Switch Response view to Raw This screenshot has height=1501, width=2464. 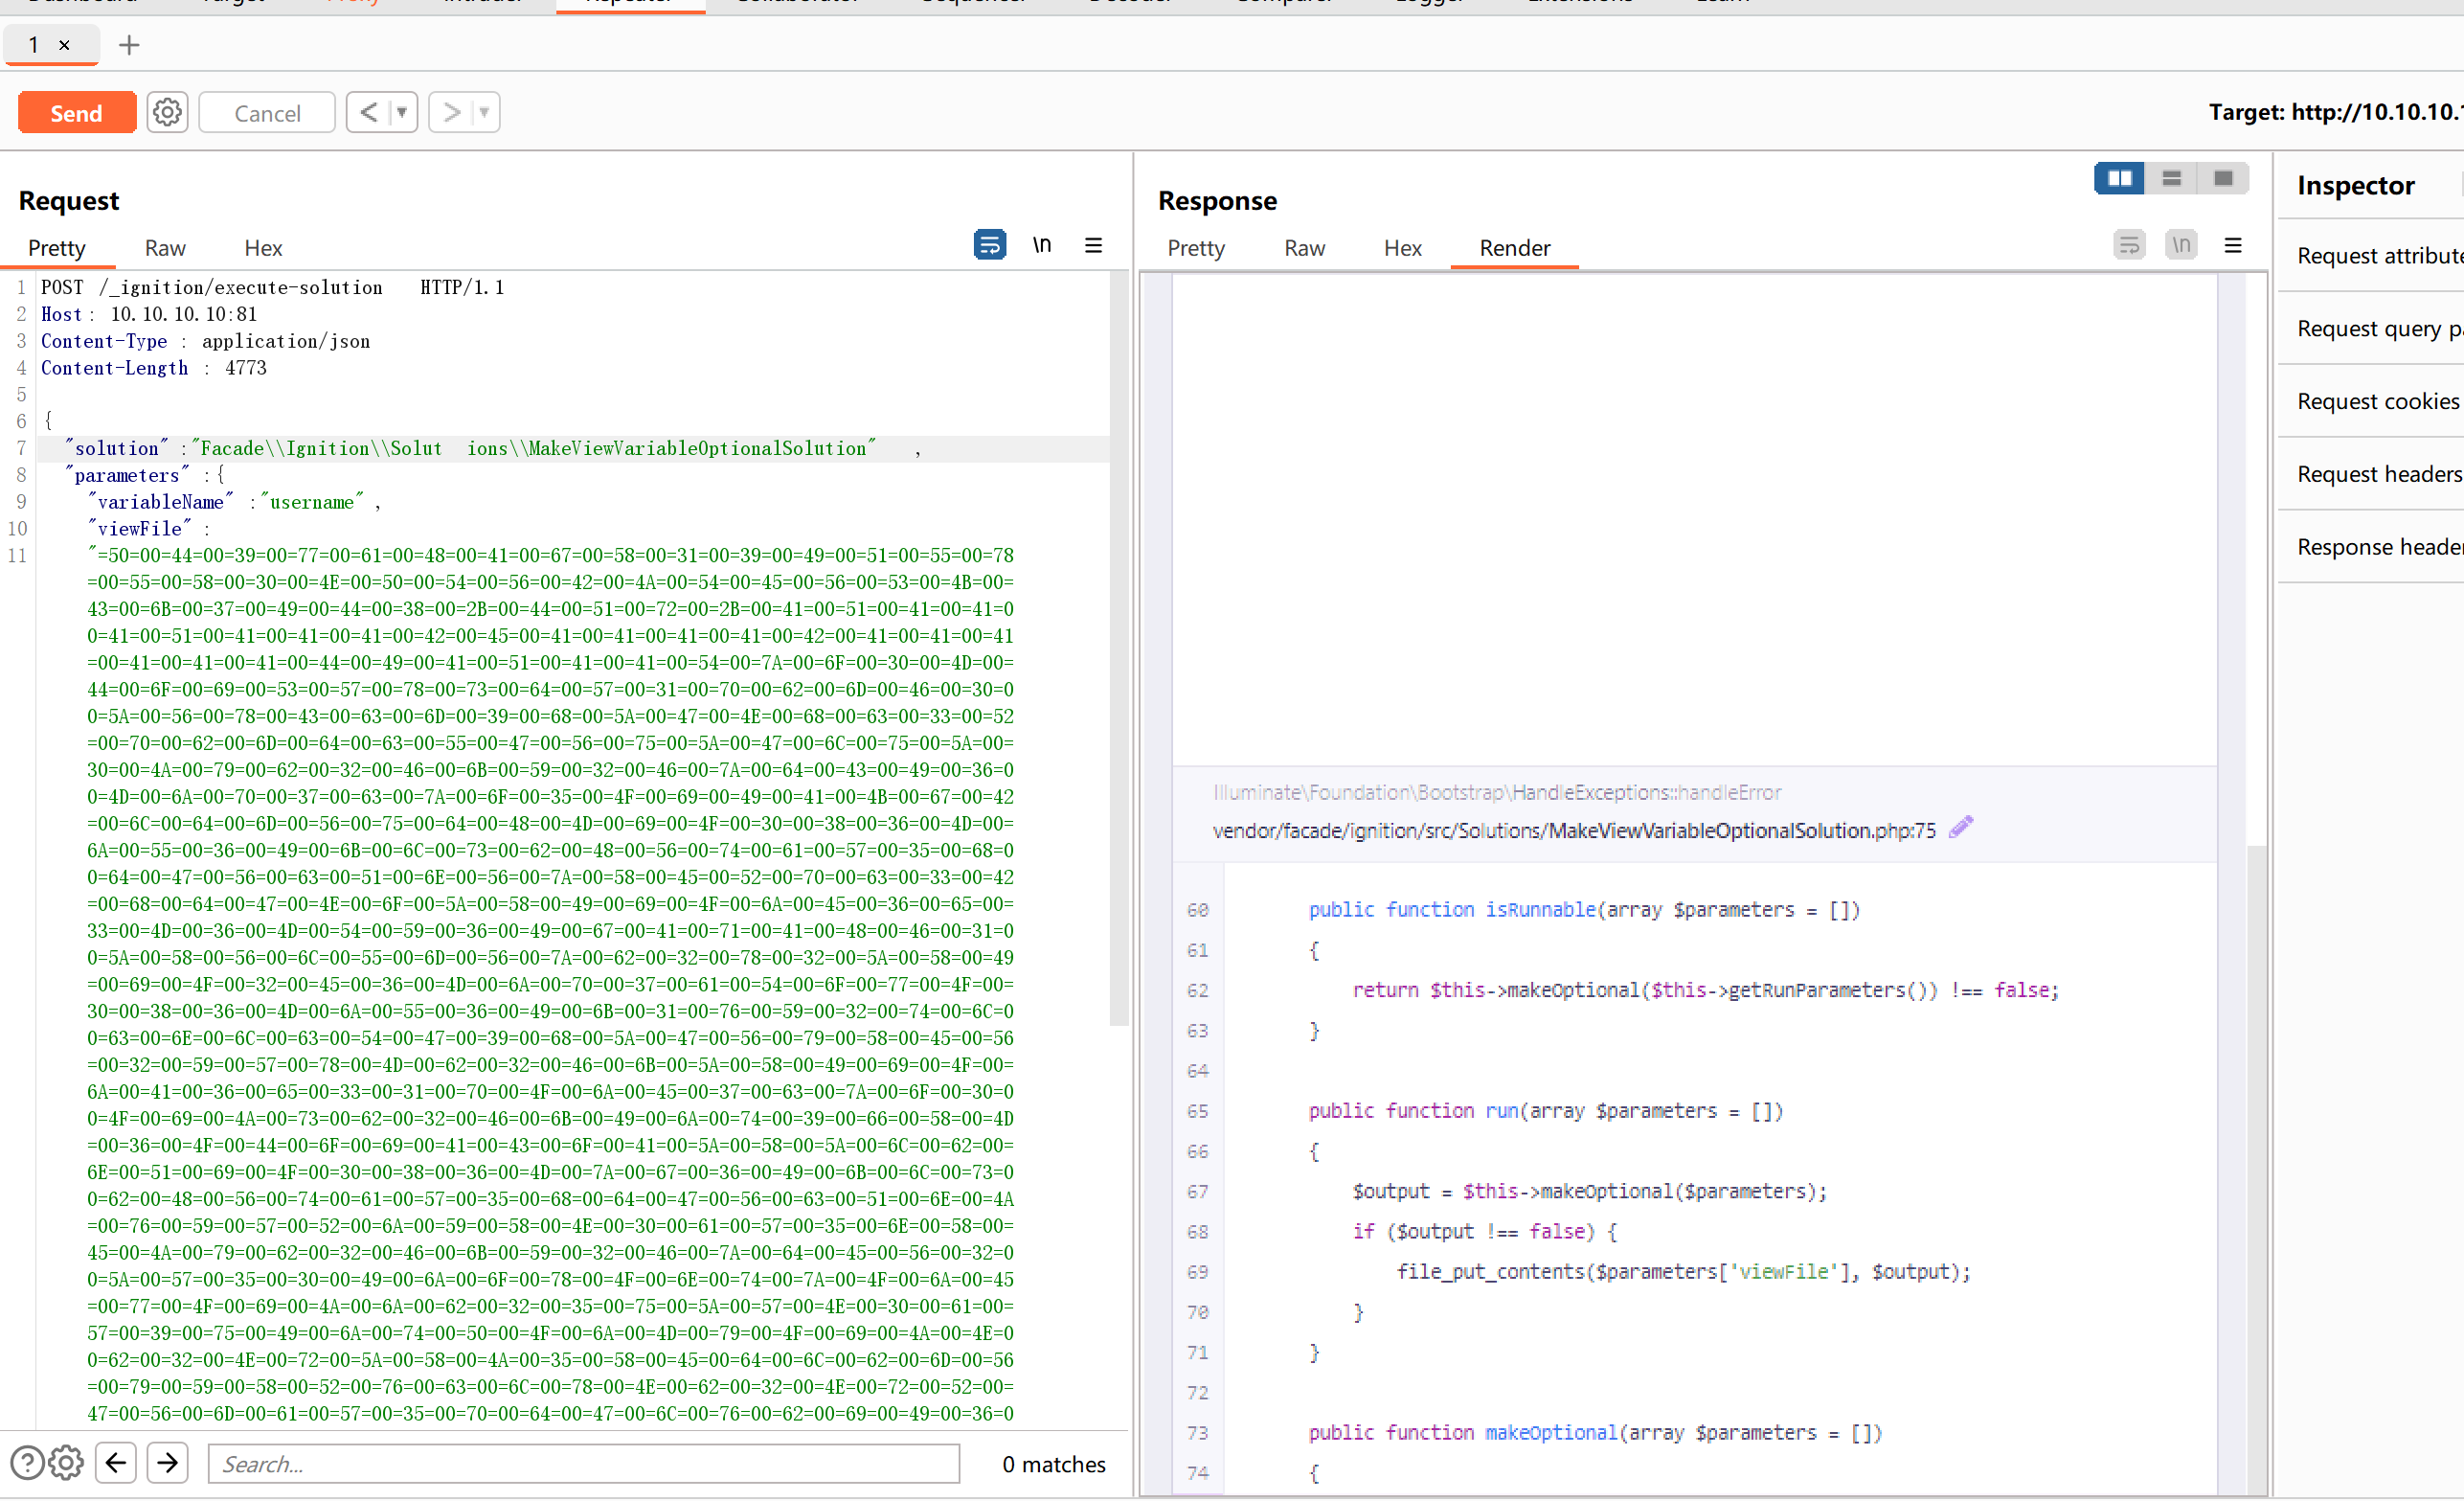1304,248
